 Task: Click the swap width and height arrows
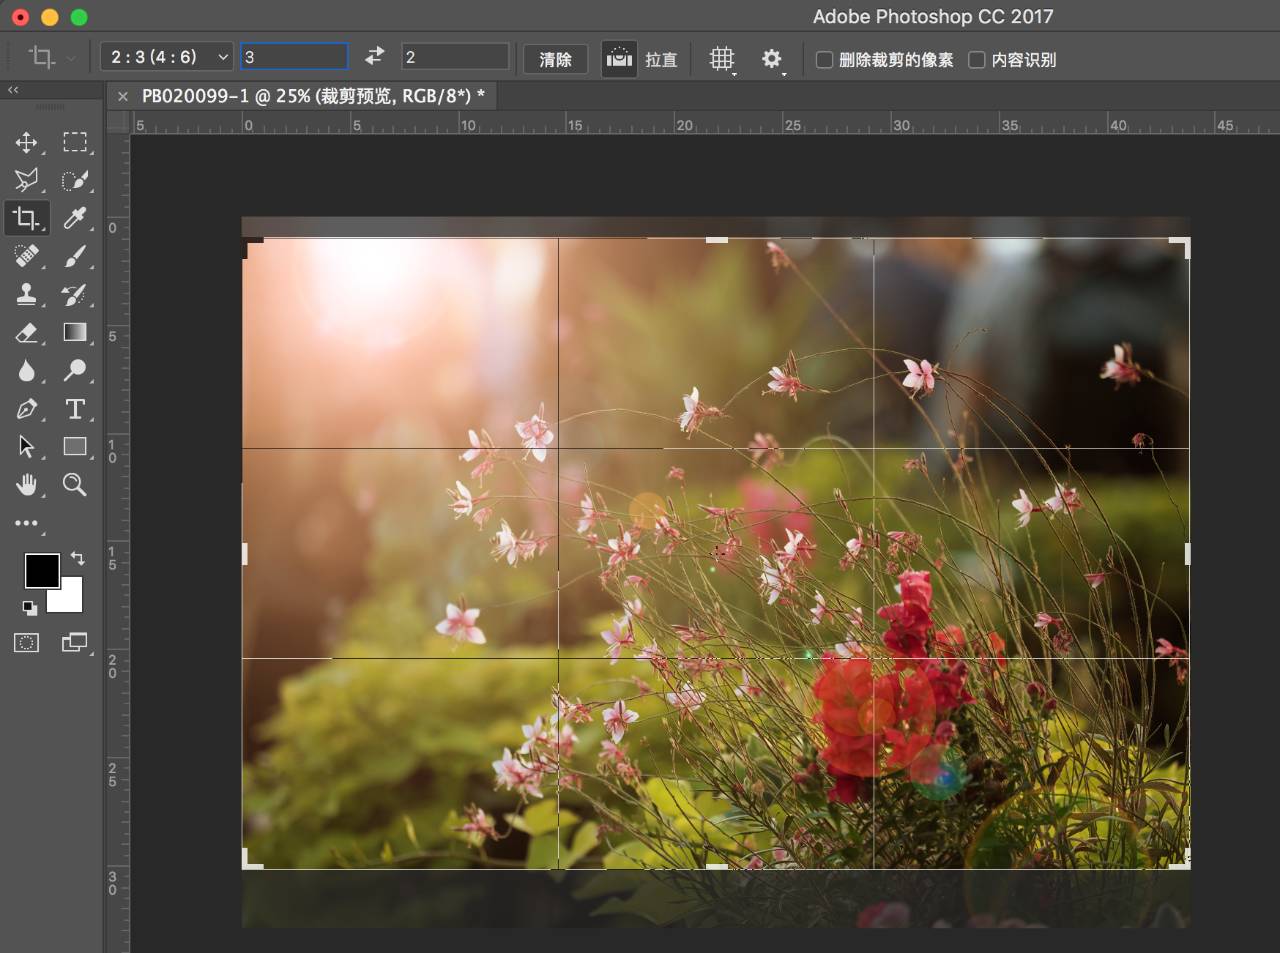pos(374,57)
